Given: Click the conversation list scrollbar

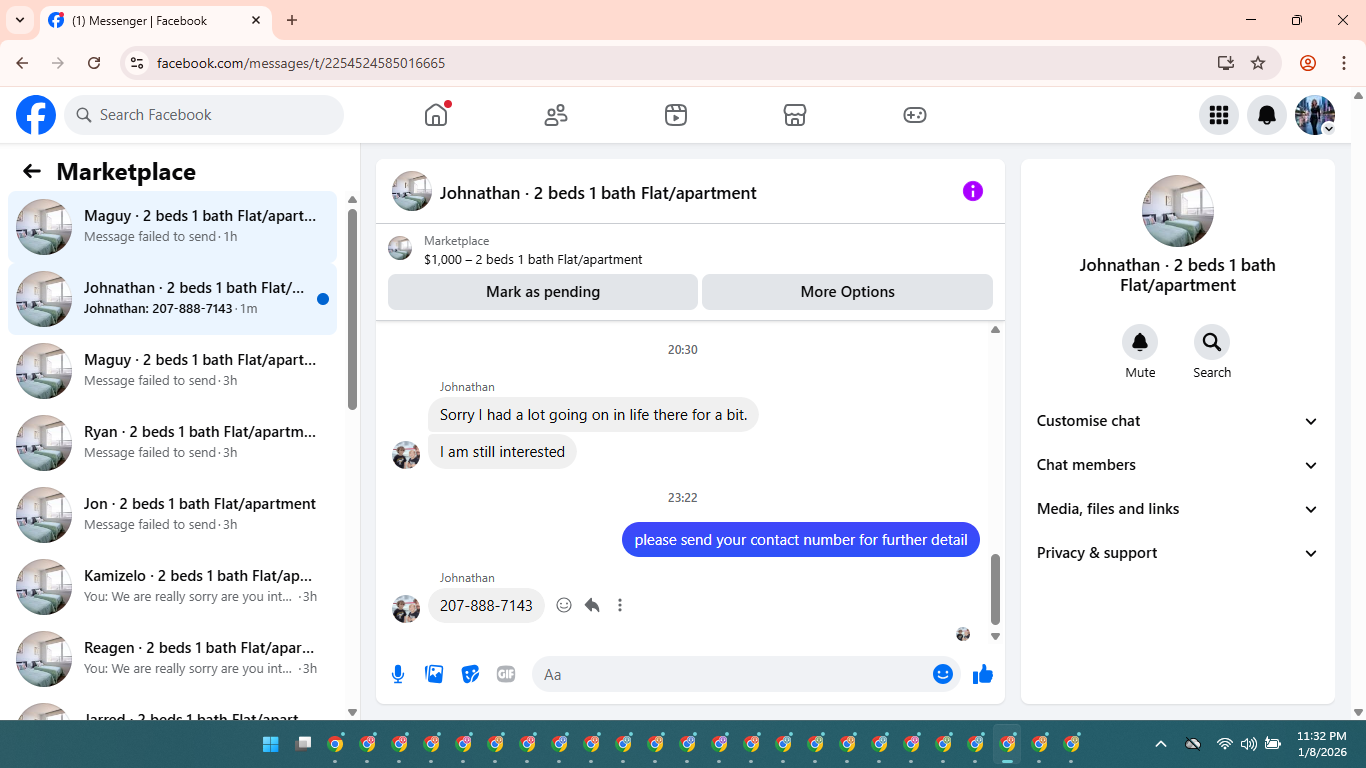Looking at the screenshot, I should (352, 308).
